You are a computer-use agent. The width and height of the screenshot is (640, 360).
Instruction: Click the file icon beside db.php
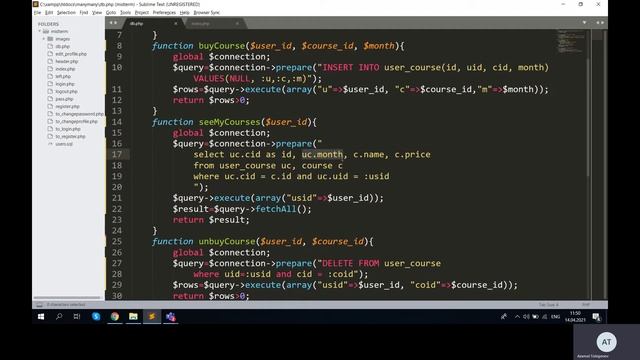(x=50, y=47)
